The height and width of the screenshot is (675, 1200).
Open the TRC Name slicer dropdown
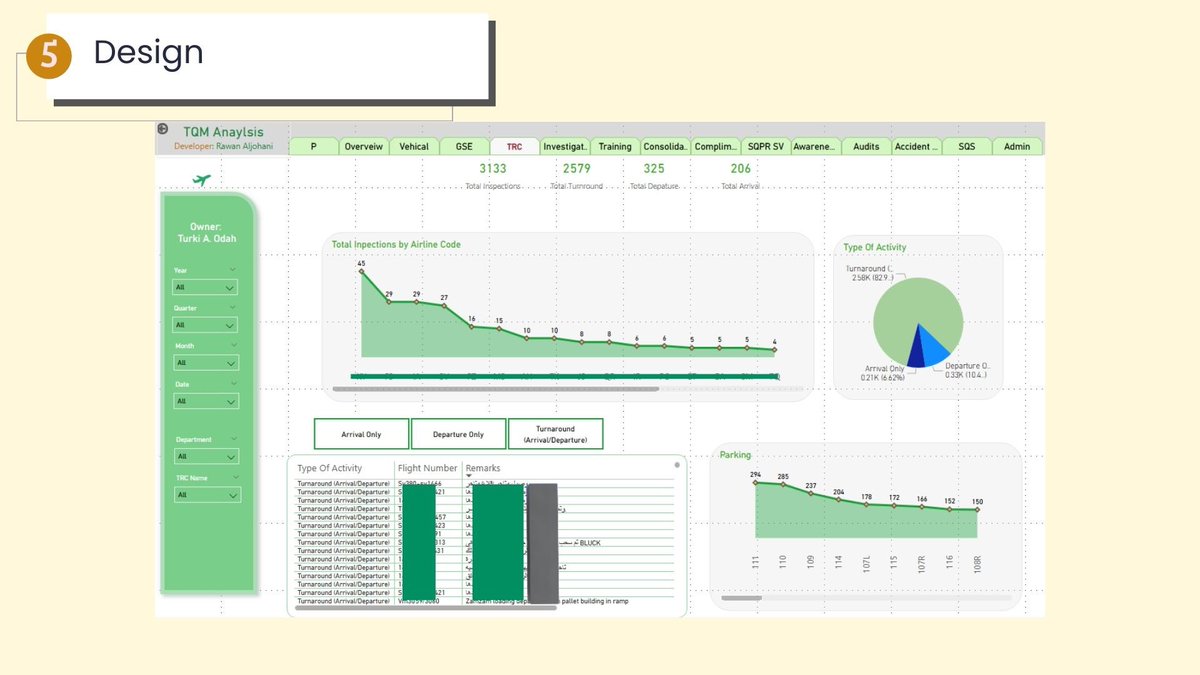pos(206,494)
